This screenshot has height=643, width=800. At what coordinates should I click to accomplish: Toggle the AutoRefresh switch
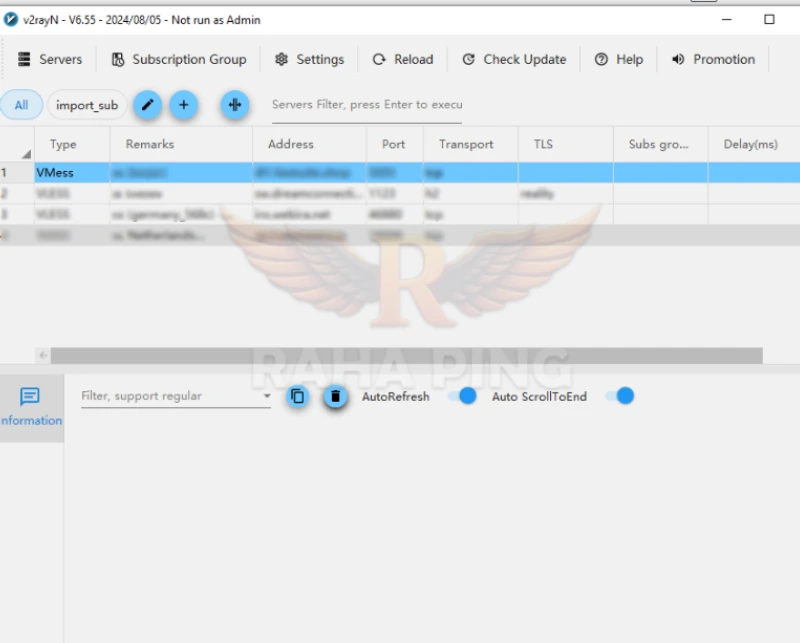click(x=462, y=397)
